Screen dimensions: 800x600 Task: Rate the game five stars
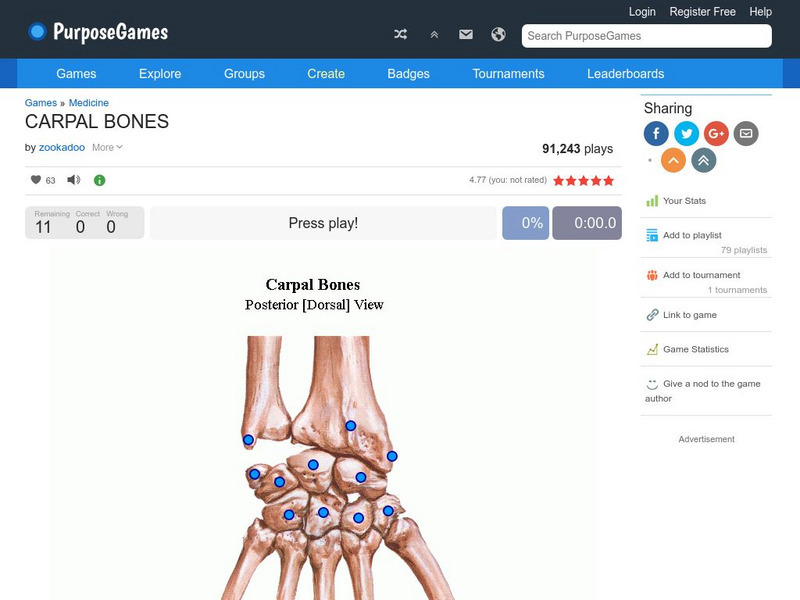coord(607,181)
